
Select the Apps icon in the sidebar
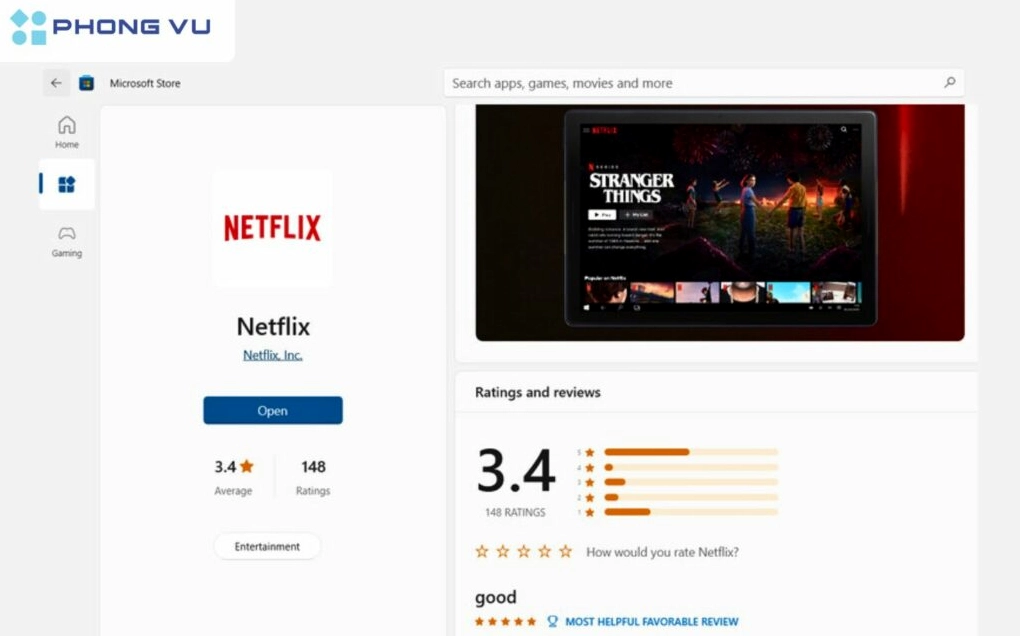point(67,184)
